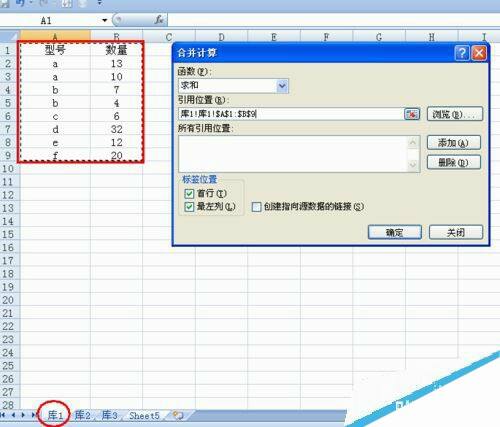Viewport: 500px width, 427px height.
Task: Click inside the 引用位置 input field
Action: (290, 114)
